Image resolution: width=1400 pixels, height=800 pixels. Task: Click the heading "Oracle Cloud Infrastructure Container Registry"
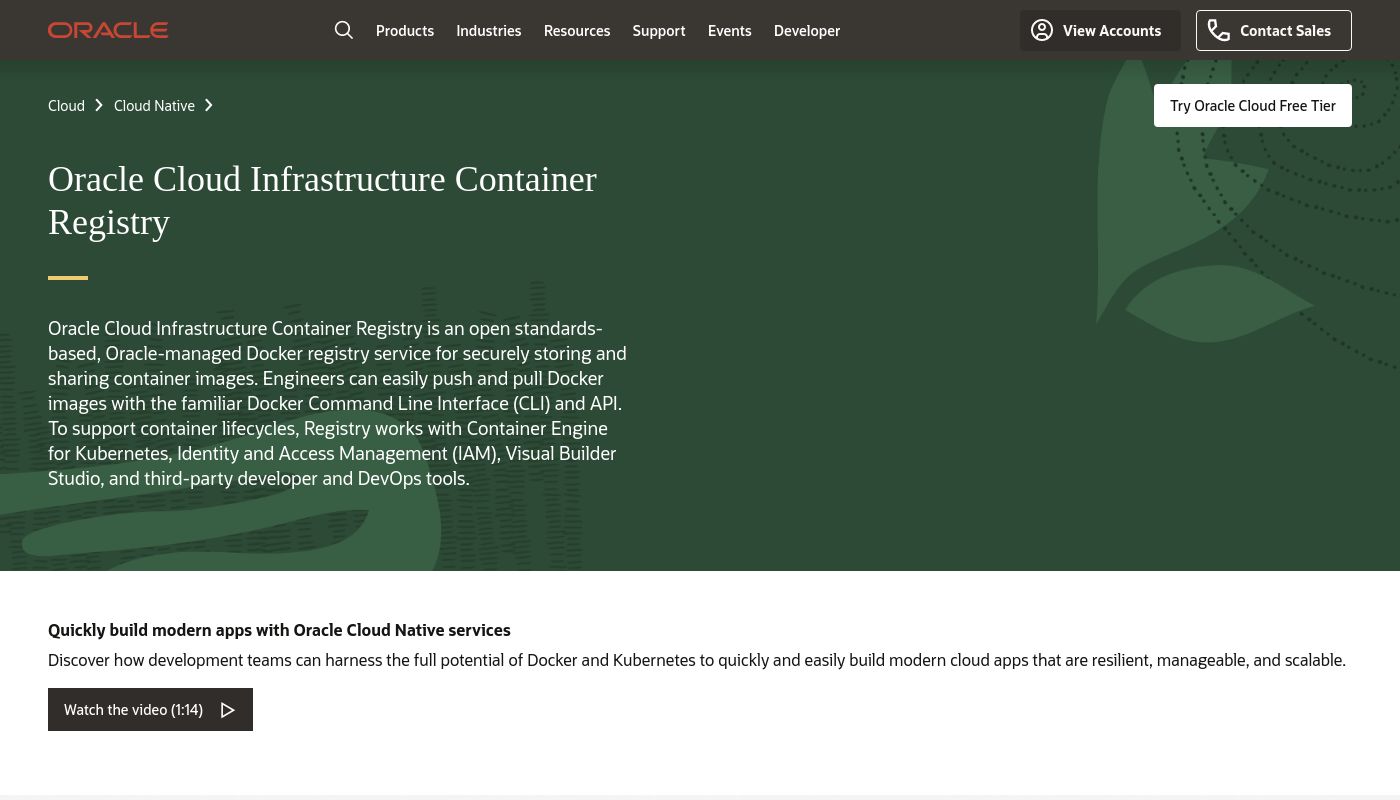tap(322, 200)
